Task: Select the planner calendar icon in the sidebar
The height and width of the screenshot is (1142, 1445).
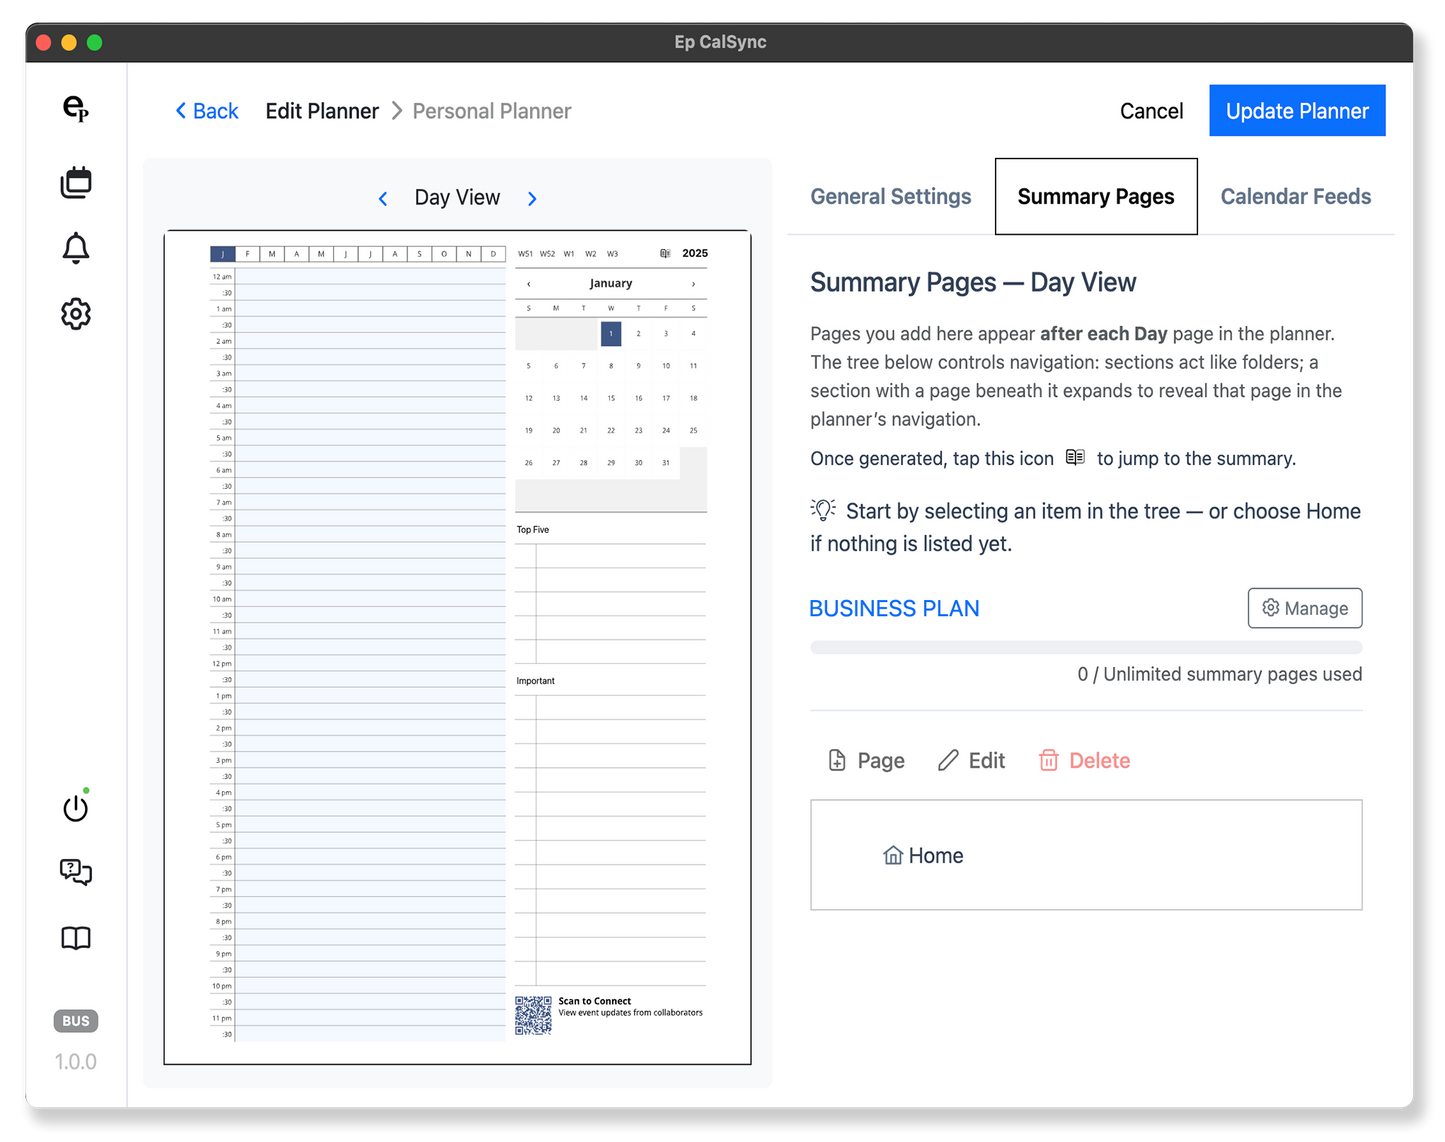Action: point(75,181)
